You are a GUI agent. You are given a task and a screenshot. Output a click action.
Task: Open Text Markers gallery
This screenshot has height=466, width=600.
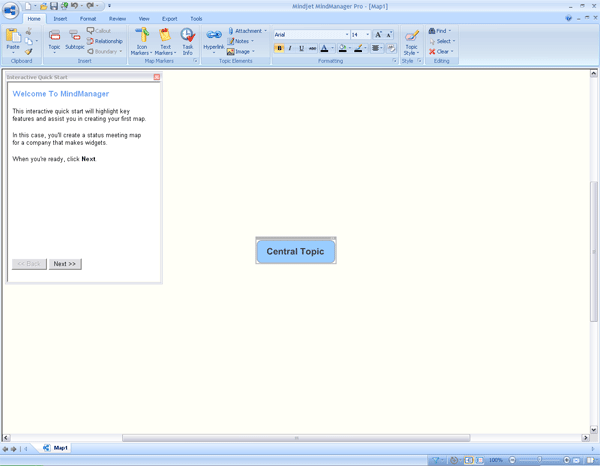[165, 41]
